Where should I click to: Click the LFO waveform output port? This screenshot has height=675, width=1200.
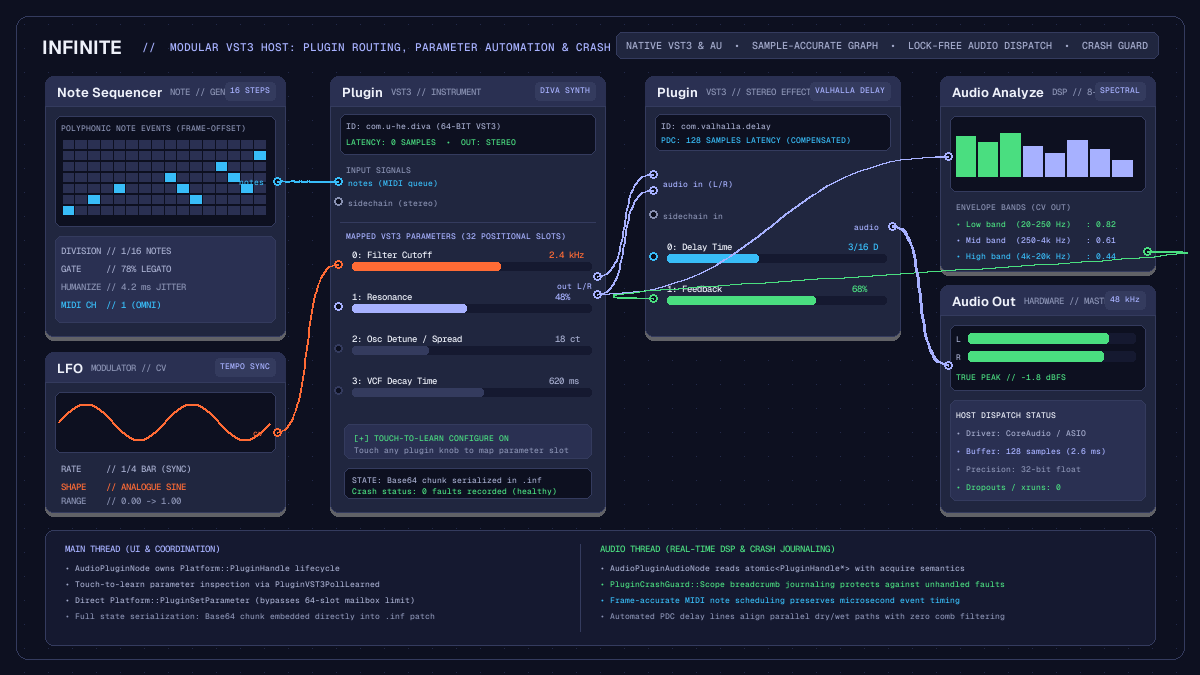click(277, 432)
